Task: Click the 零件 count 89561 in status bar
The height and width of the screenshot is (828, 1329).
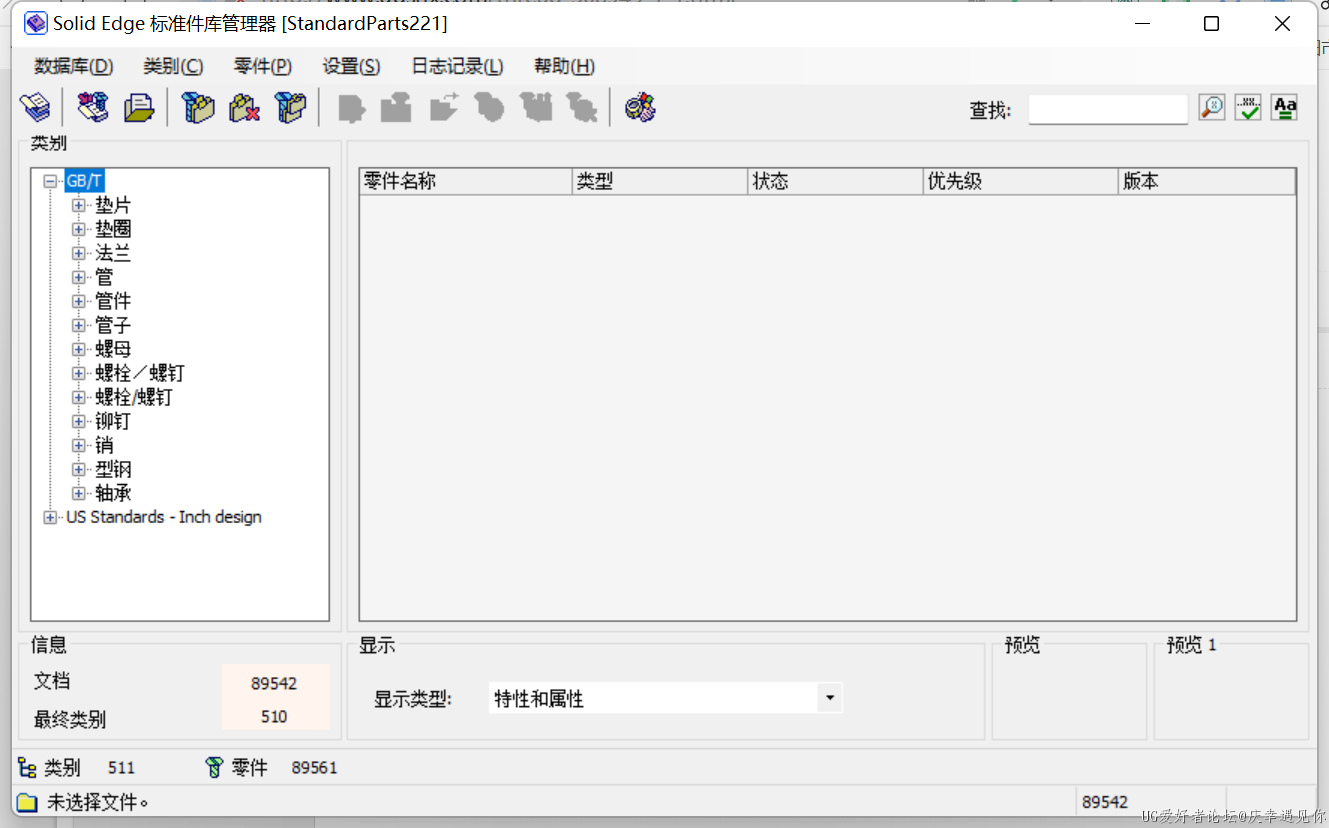Action: click(314, 768)
